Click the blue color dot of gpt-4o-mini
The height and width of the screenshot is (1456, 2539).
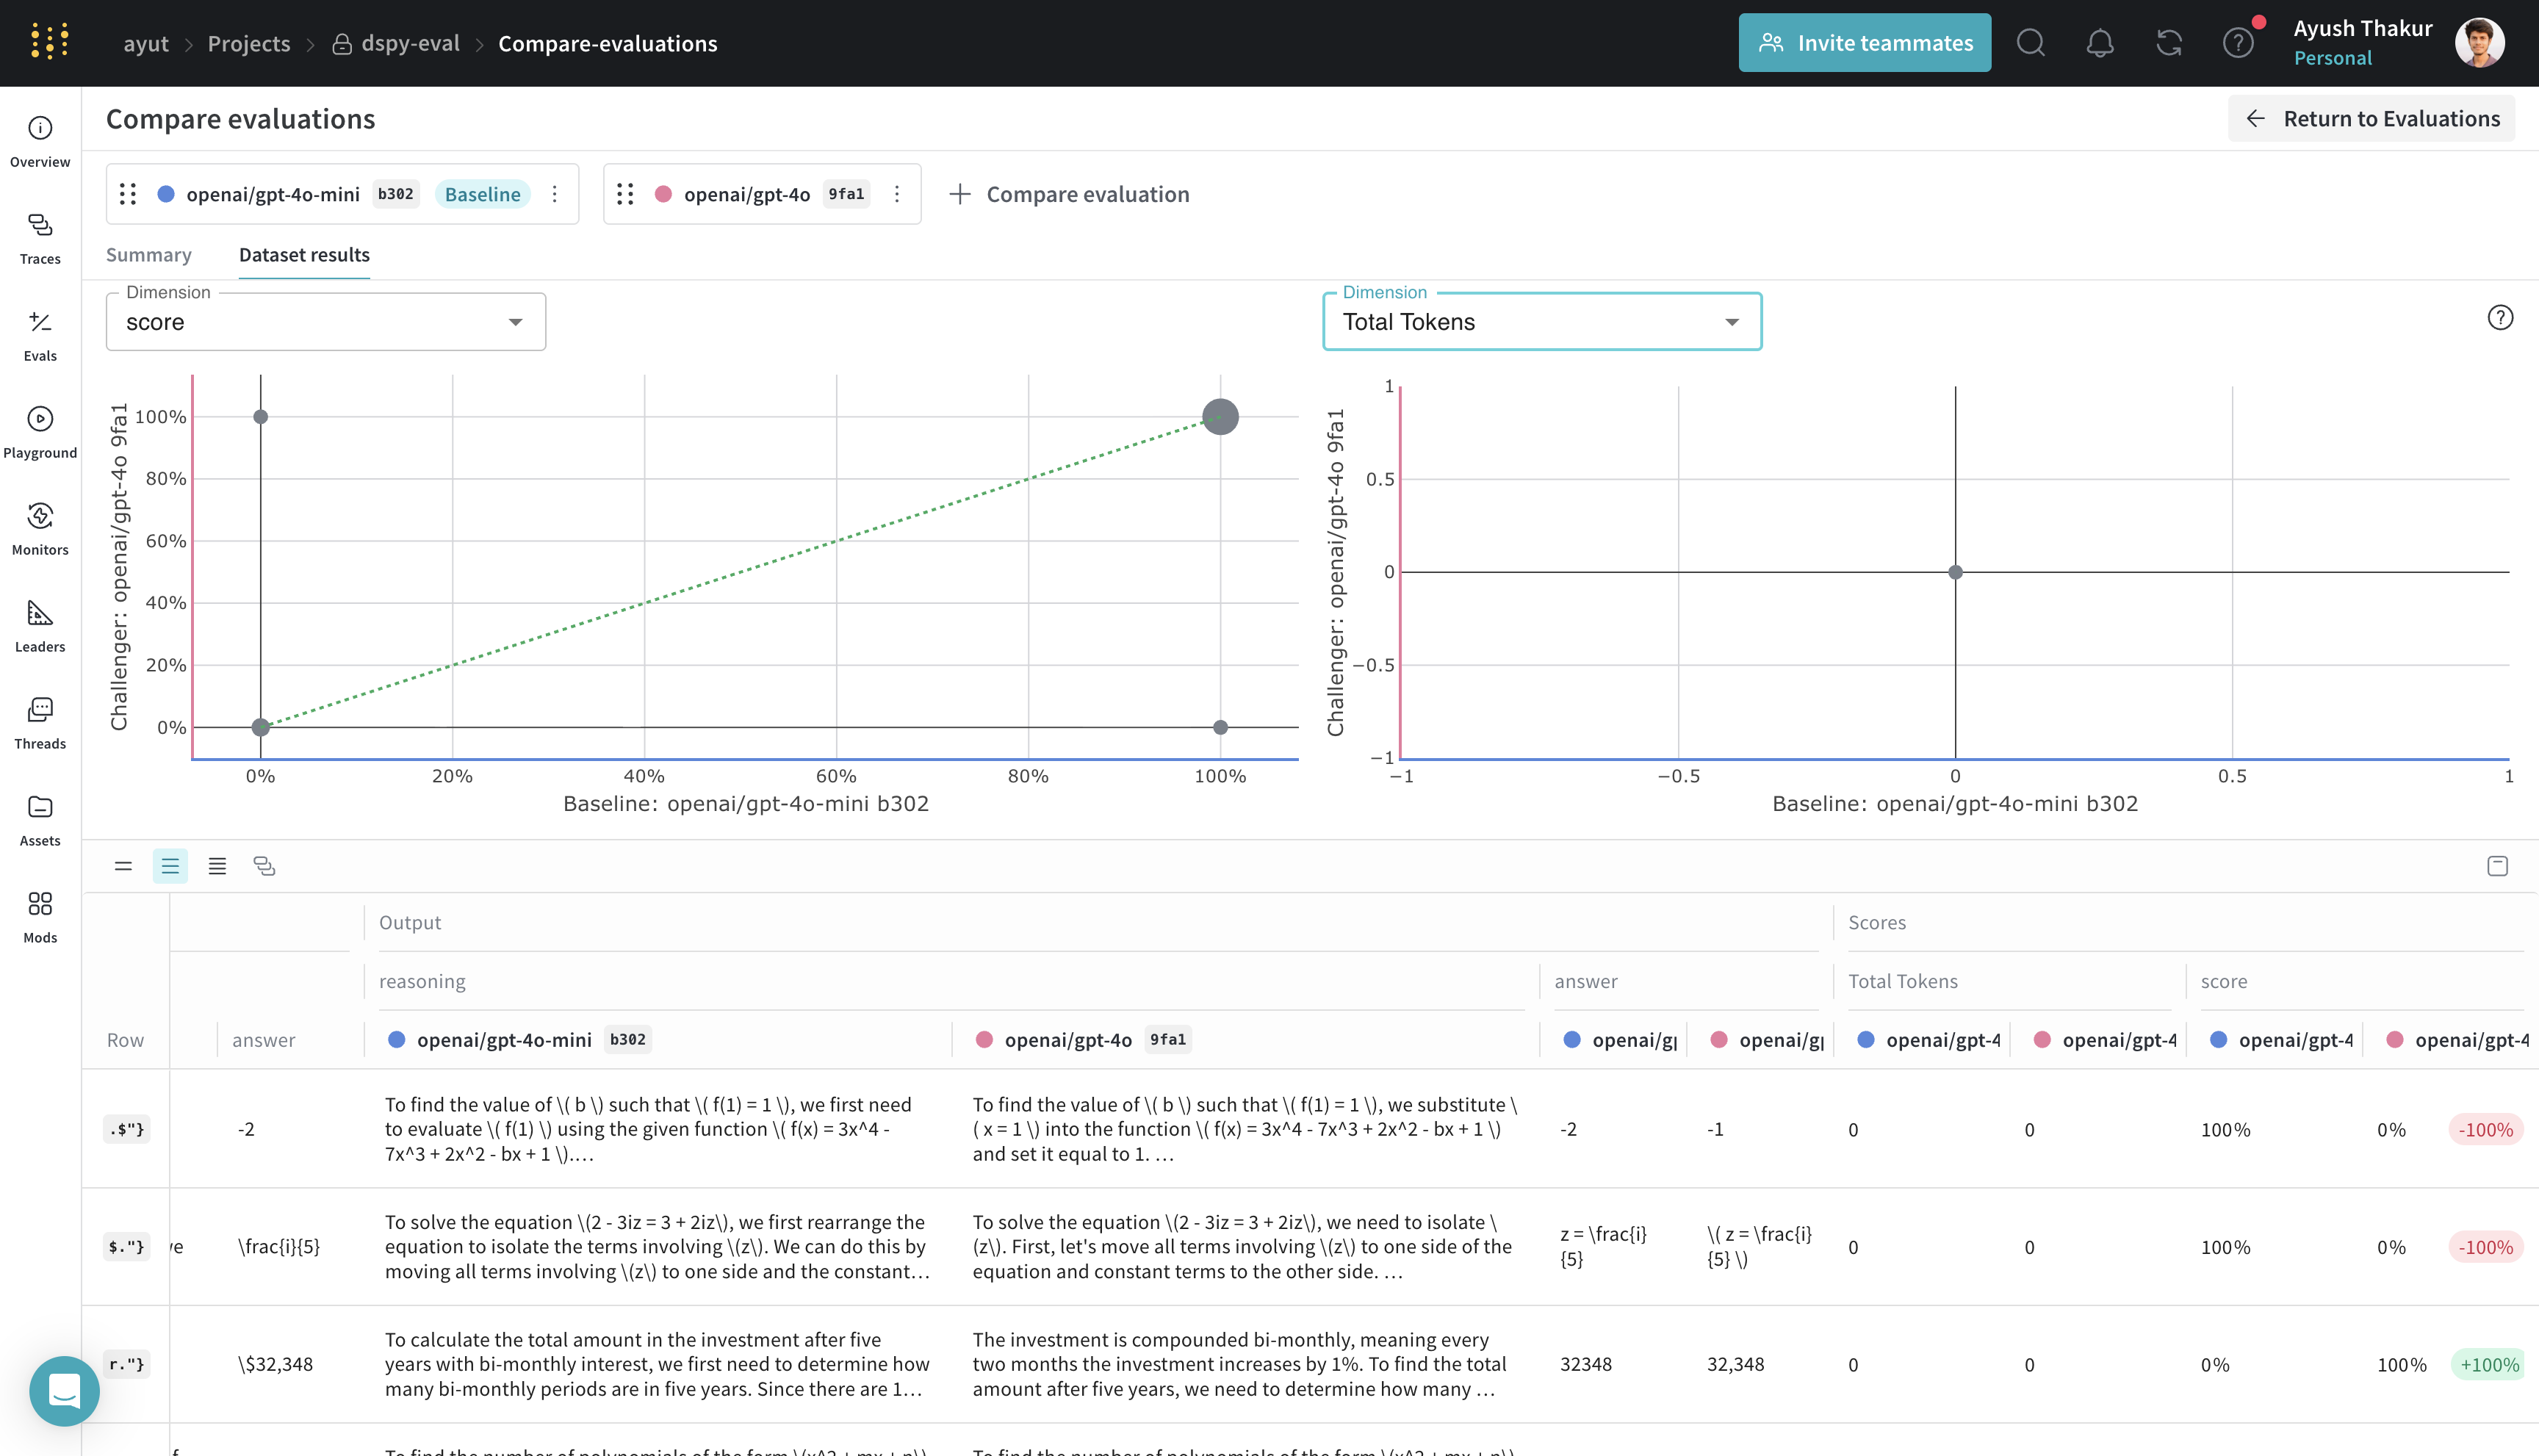point(167,194)
